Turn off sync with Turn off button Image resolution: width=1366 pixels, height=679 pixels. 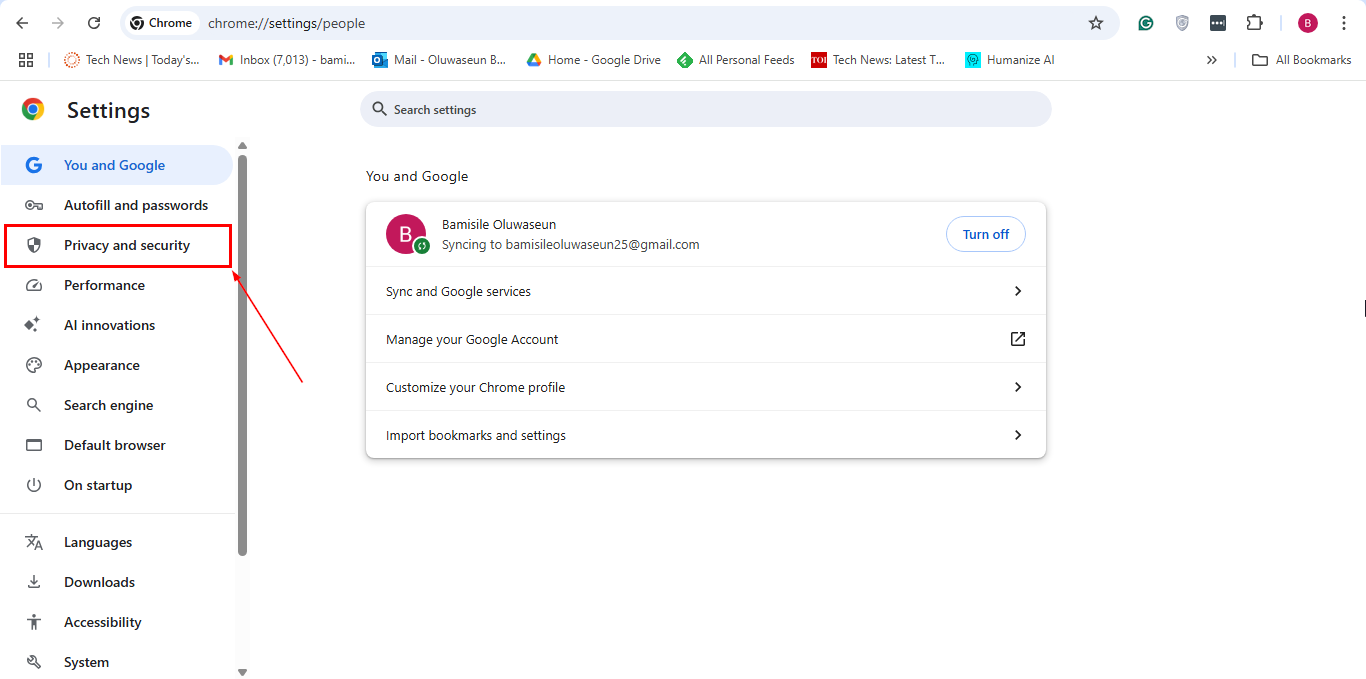point(985,234)
